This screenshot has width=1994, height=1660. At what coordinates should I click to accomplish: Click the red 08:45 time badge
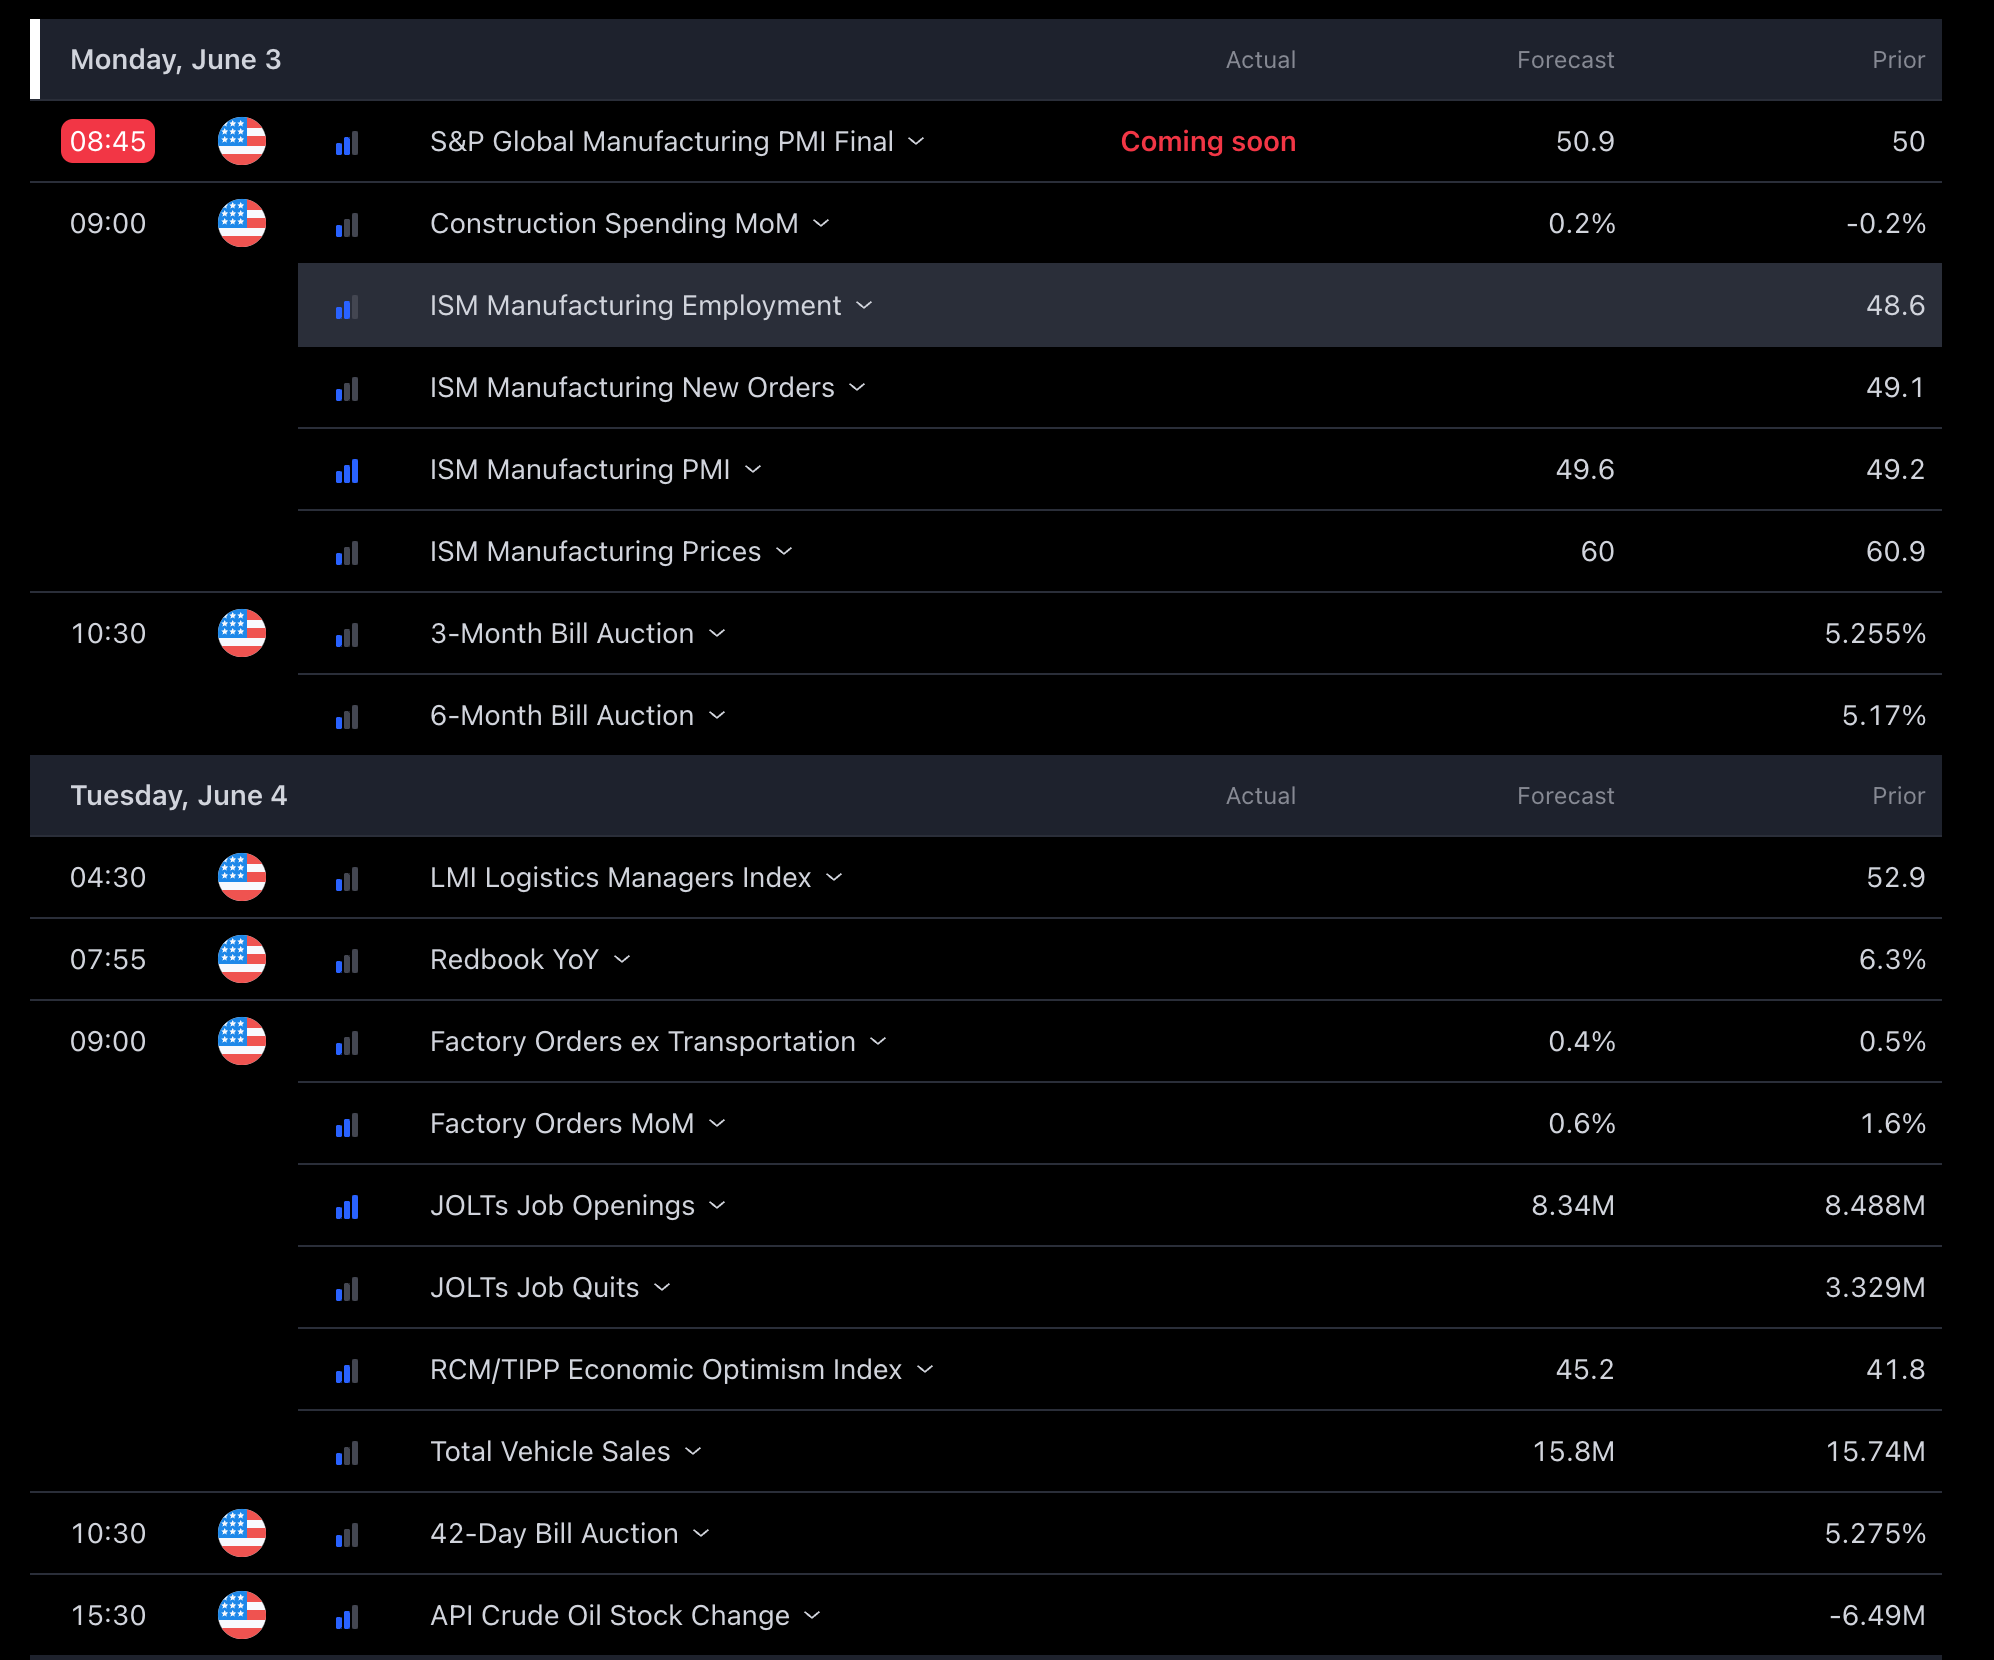[108, 141]
